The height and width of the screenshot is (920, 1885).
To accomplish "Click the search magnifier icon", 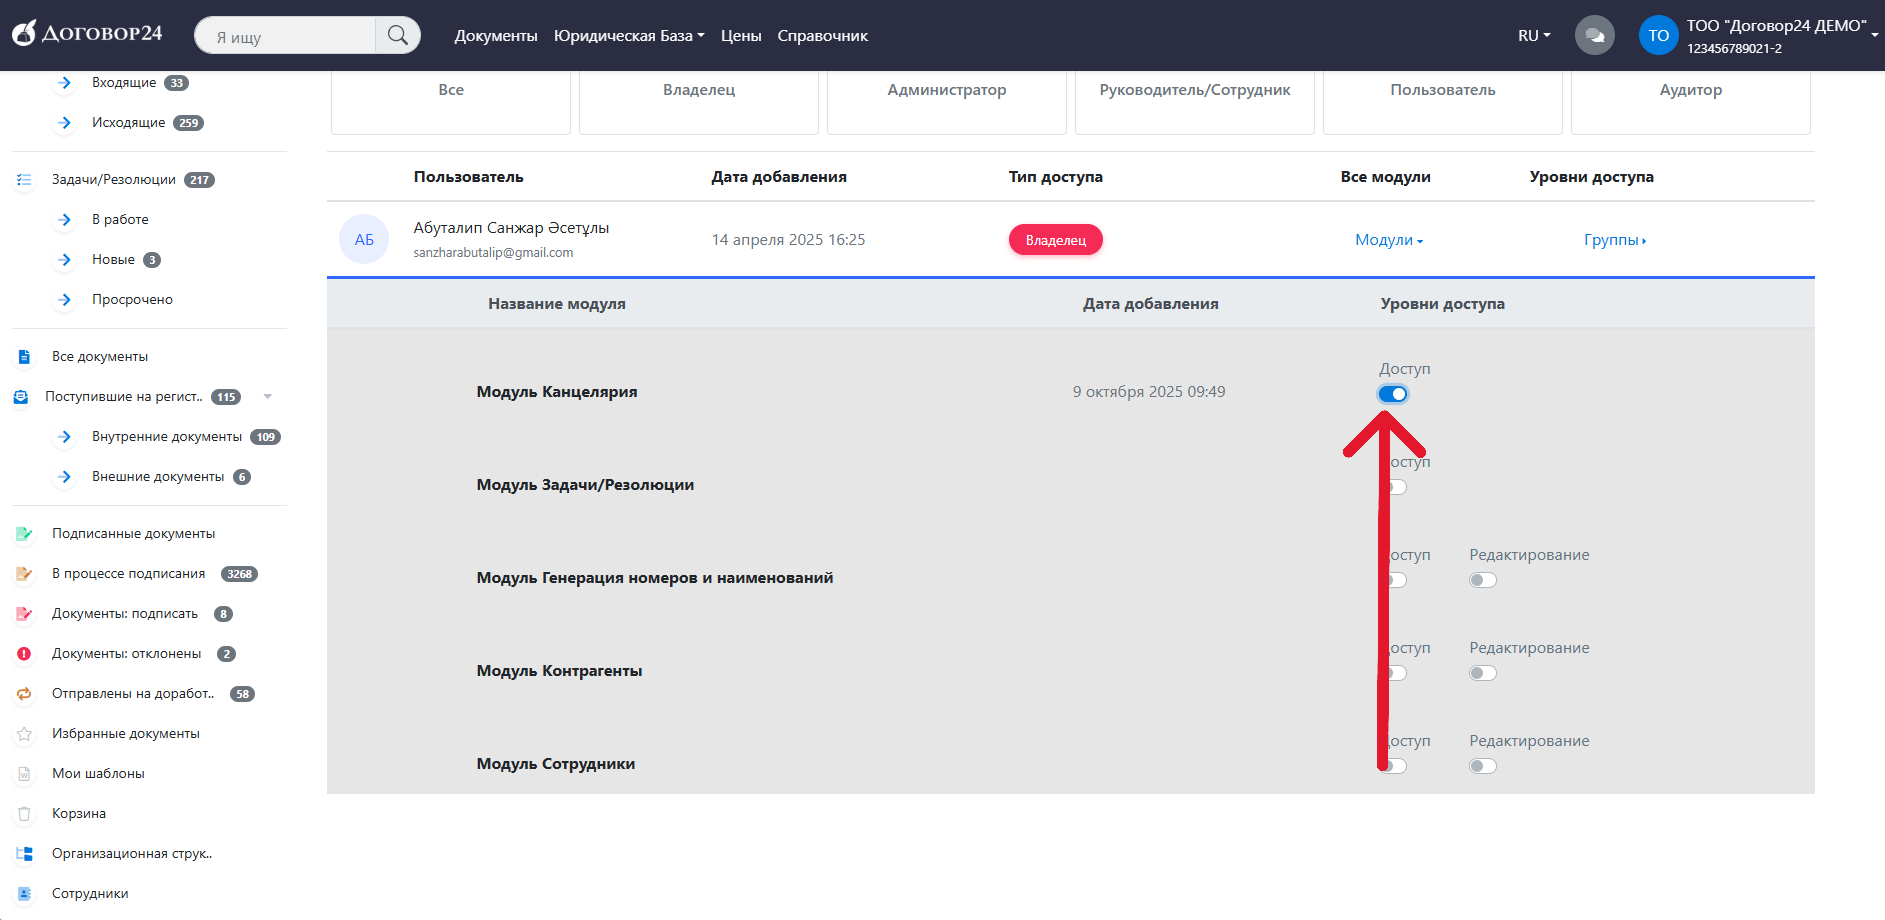I will pyautogui.click(x=397, y=36).
